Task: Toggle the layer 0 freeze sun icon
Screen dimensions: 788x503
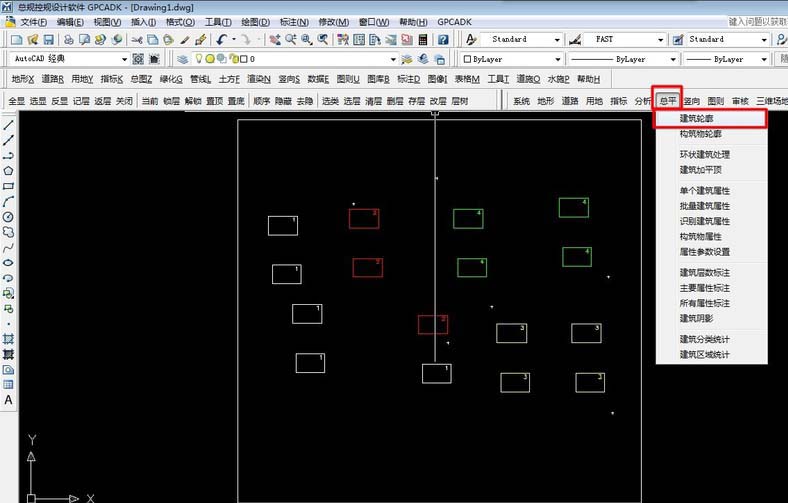Action: click(x=210, y=59)
